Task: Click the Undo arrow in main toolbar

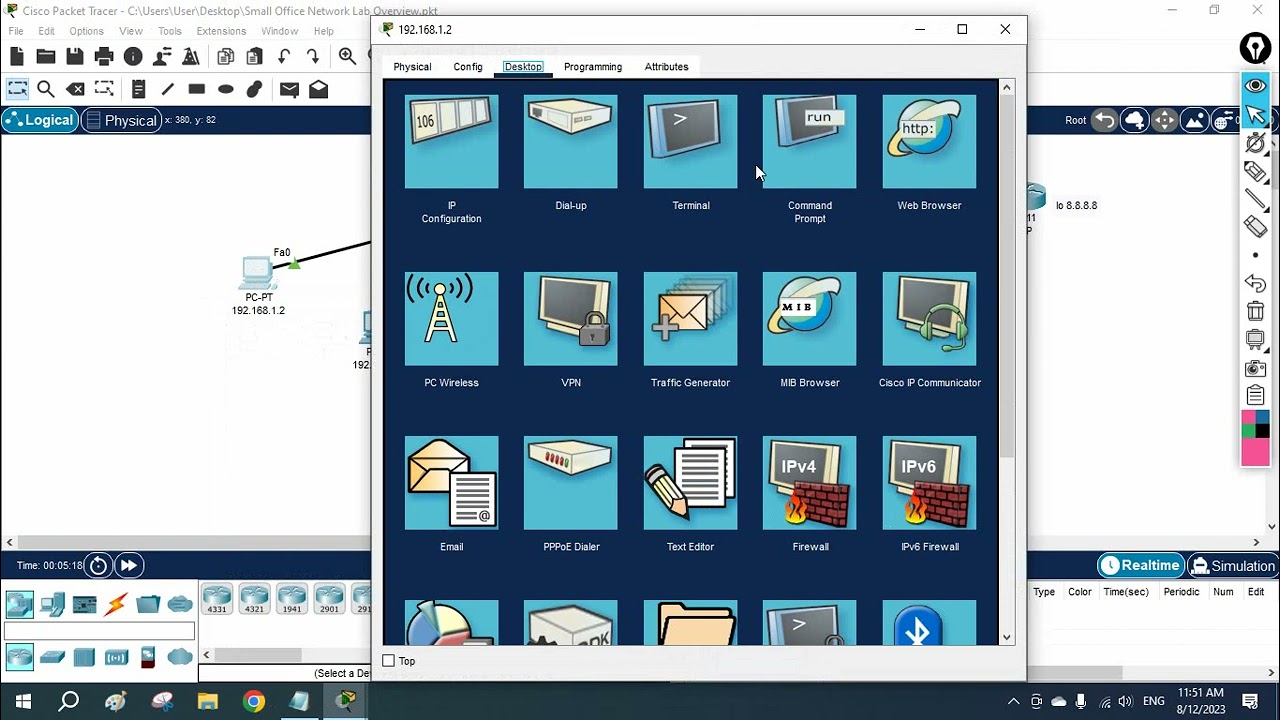Action: (x=284, y=57)
